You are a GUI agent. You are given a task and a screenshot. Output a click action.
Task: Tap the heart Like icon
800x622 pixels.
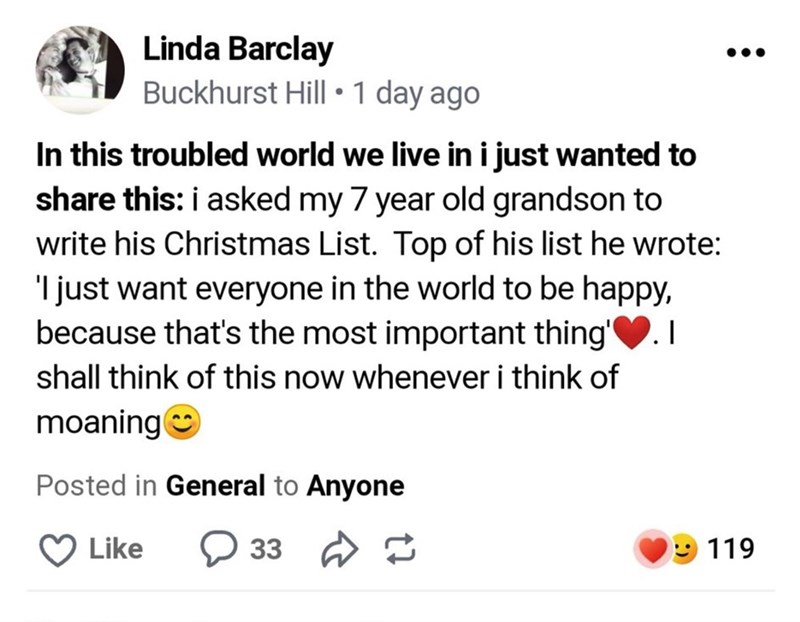(x=59, y=548)
